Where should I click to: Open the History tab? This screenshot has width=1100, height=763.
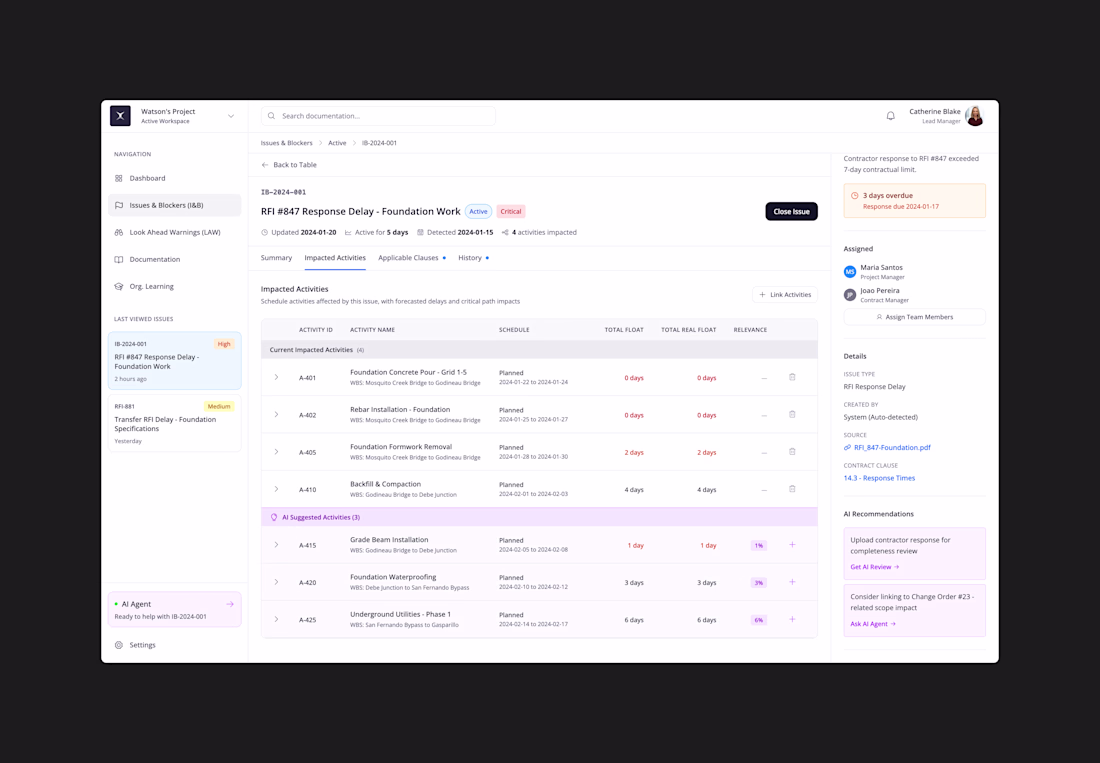tap(470, 258)
